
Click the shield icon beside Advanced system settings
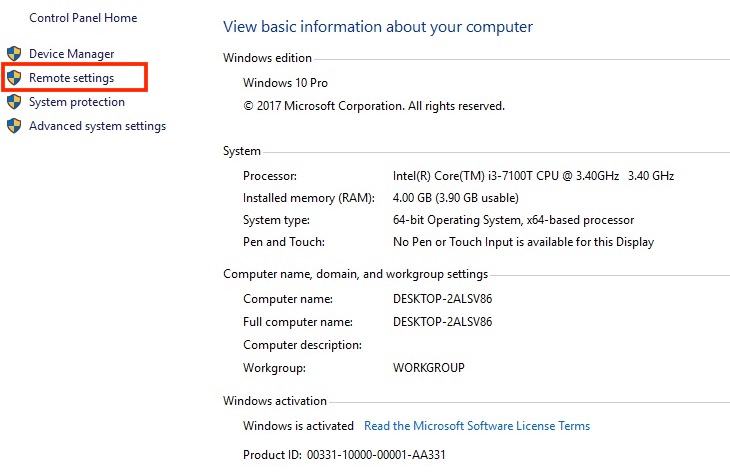14,126
